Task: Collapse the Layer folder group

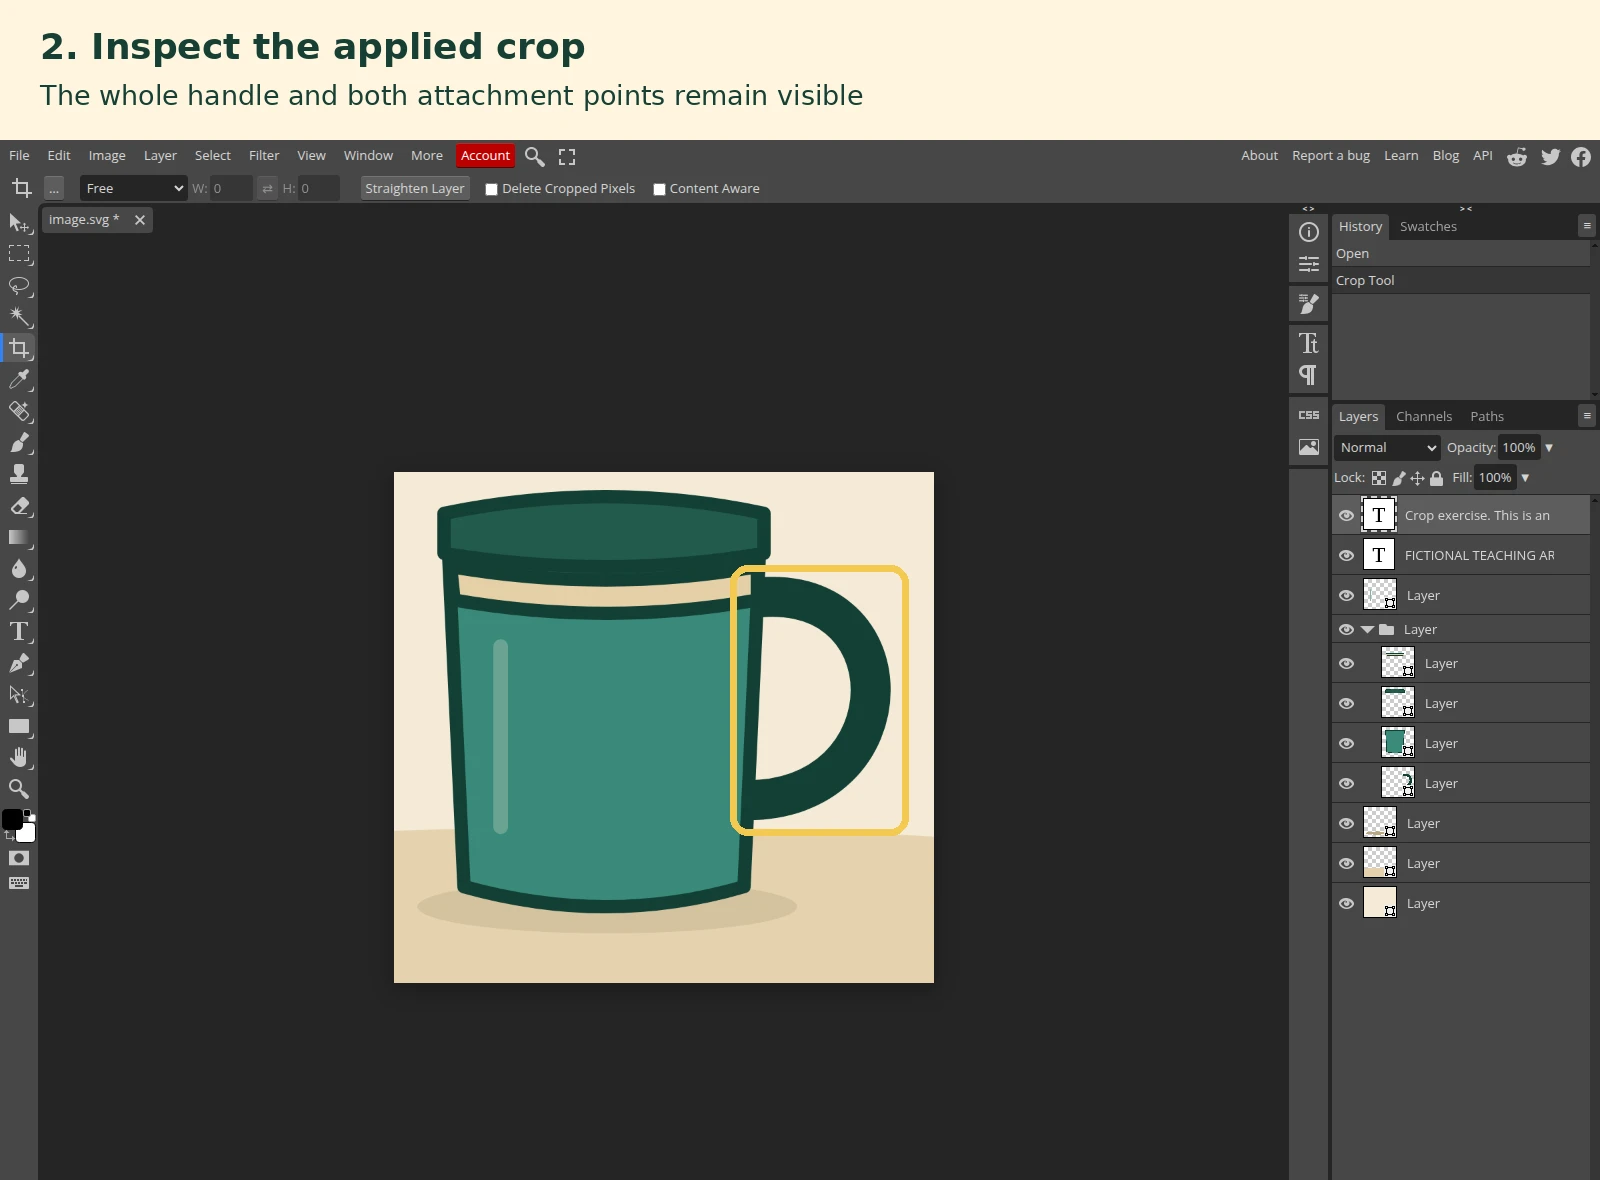Action: [x=1367, y=630]
